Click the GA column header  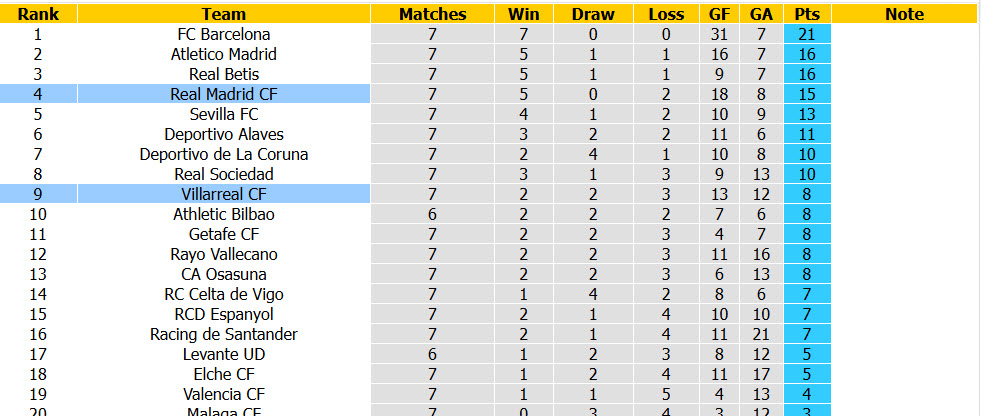761,14
